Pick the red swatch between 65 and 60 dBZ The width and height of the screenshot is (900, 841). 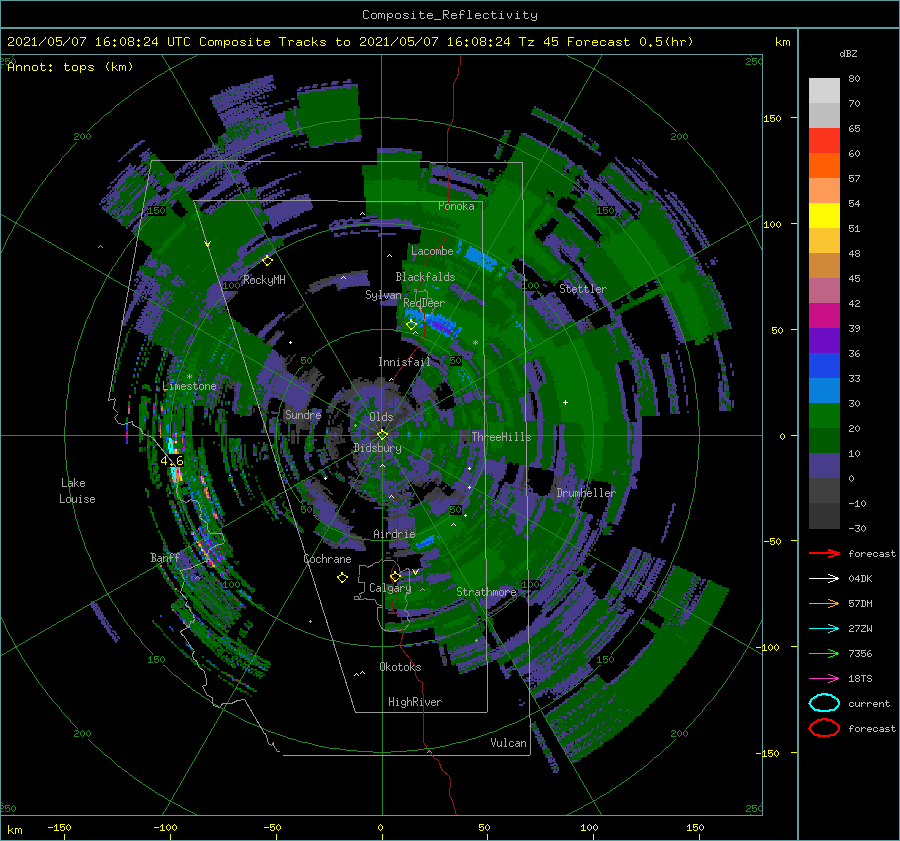[824, 141]
